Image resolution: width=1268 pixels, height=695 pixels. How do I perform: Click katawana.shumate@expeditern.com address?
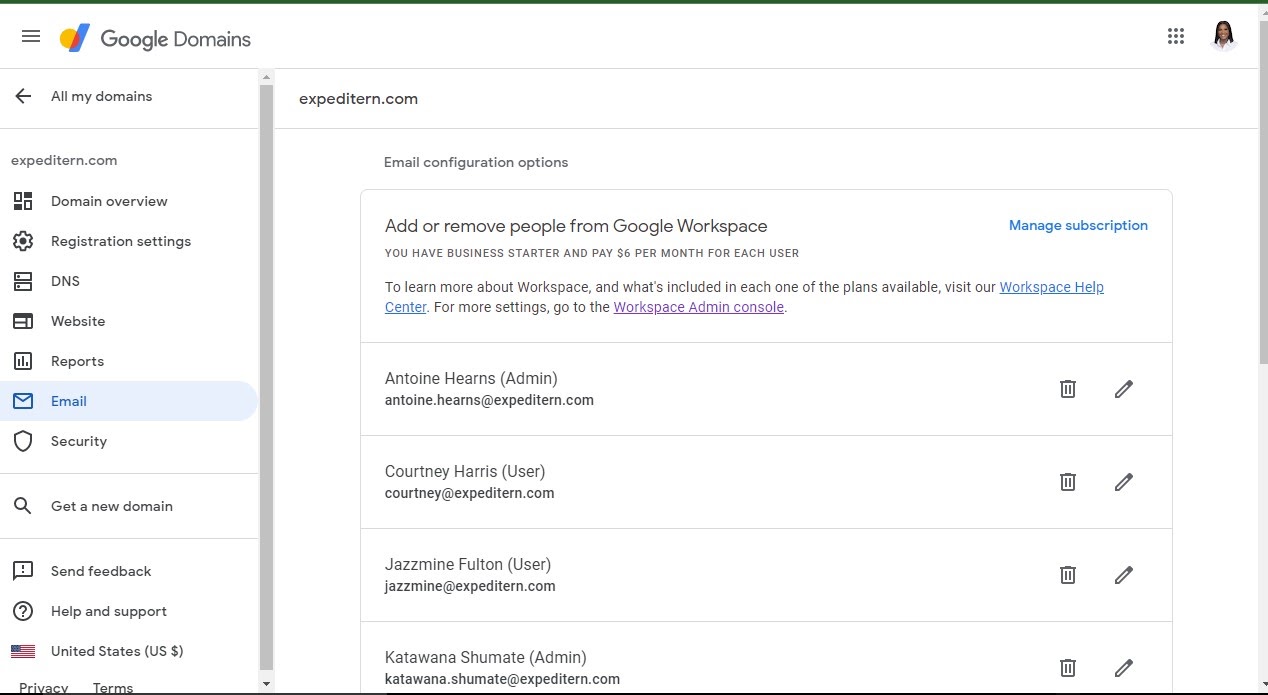point(502,679)
